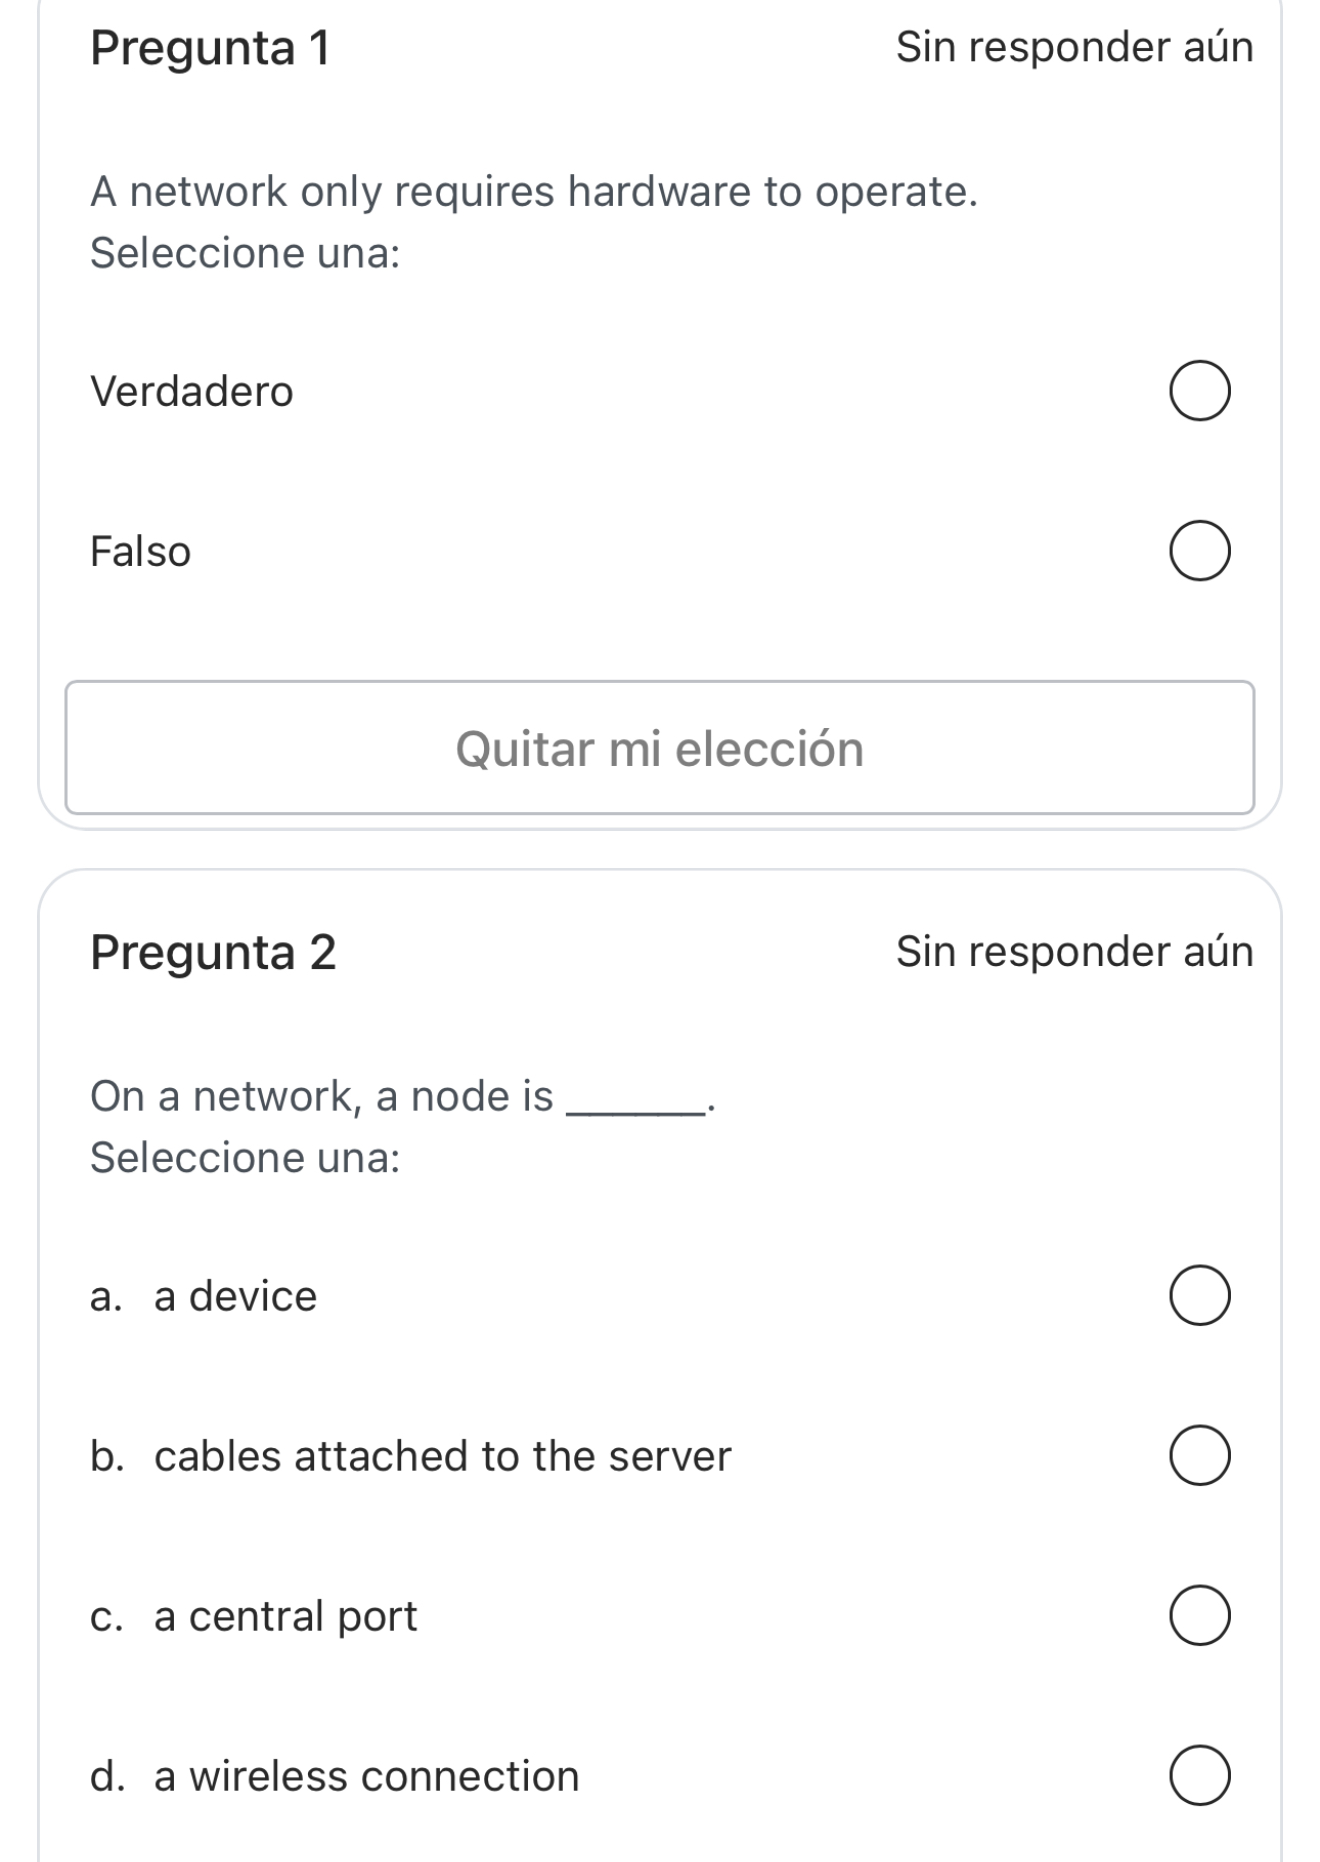Select the Falso radio button

(x=1200, y=548)
